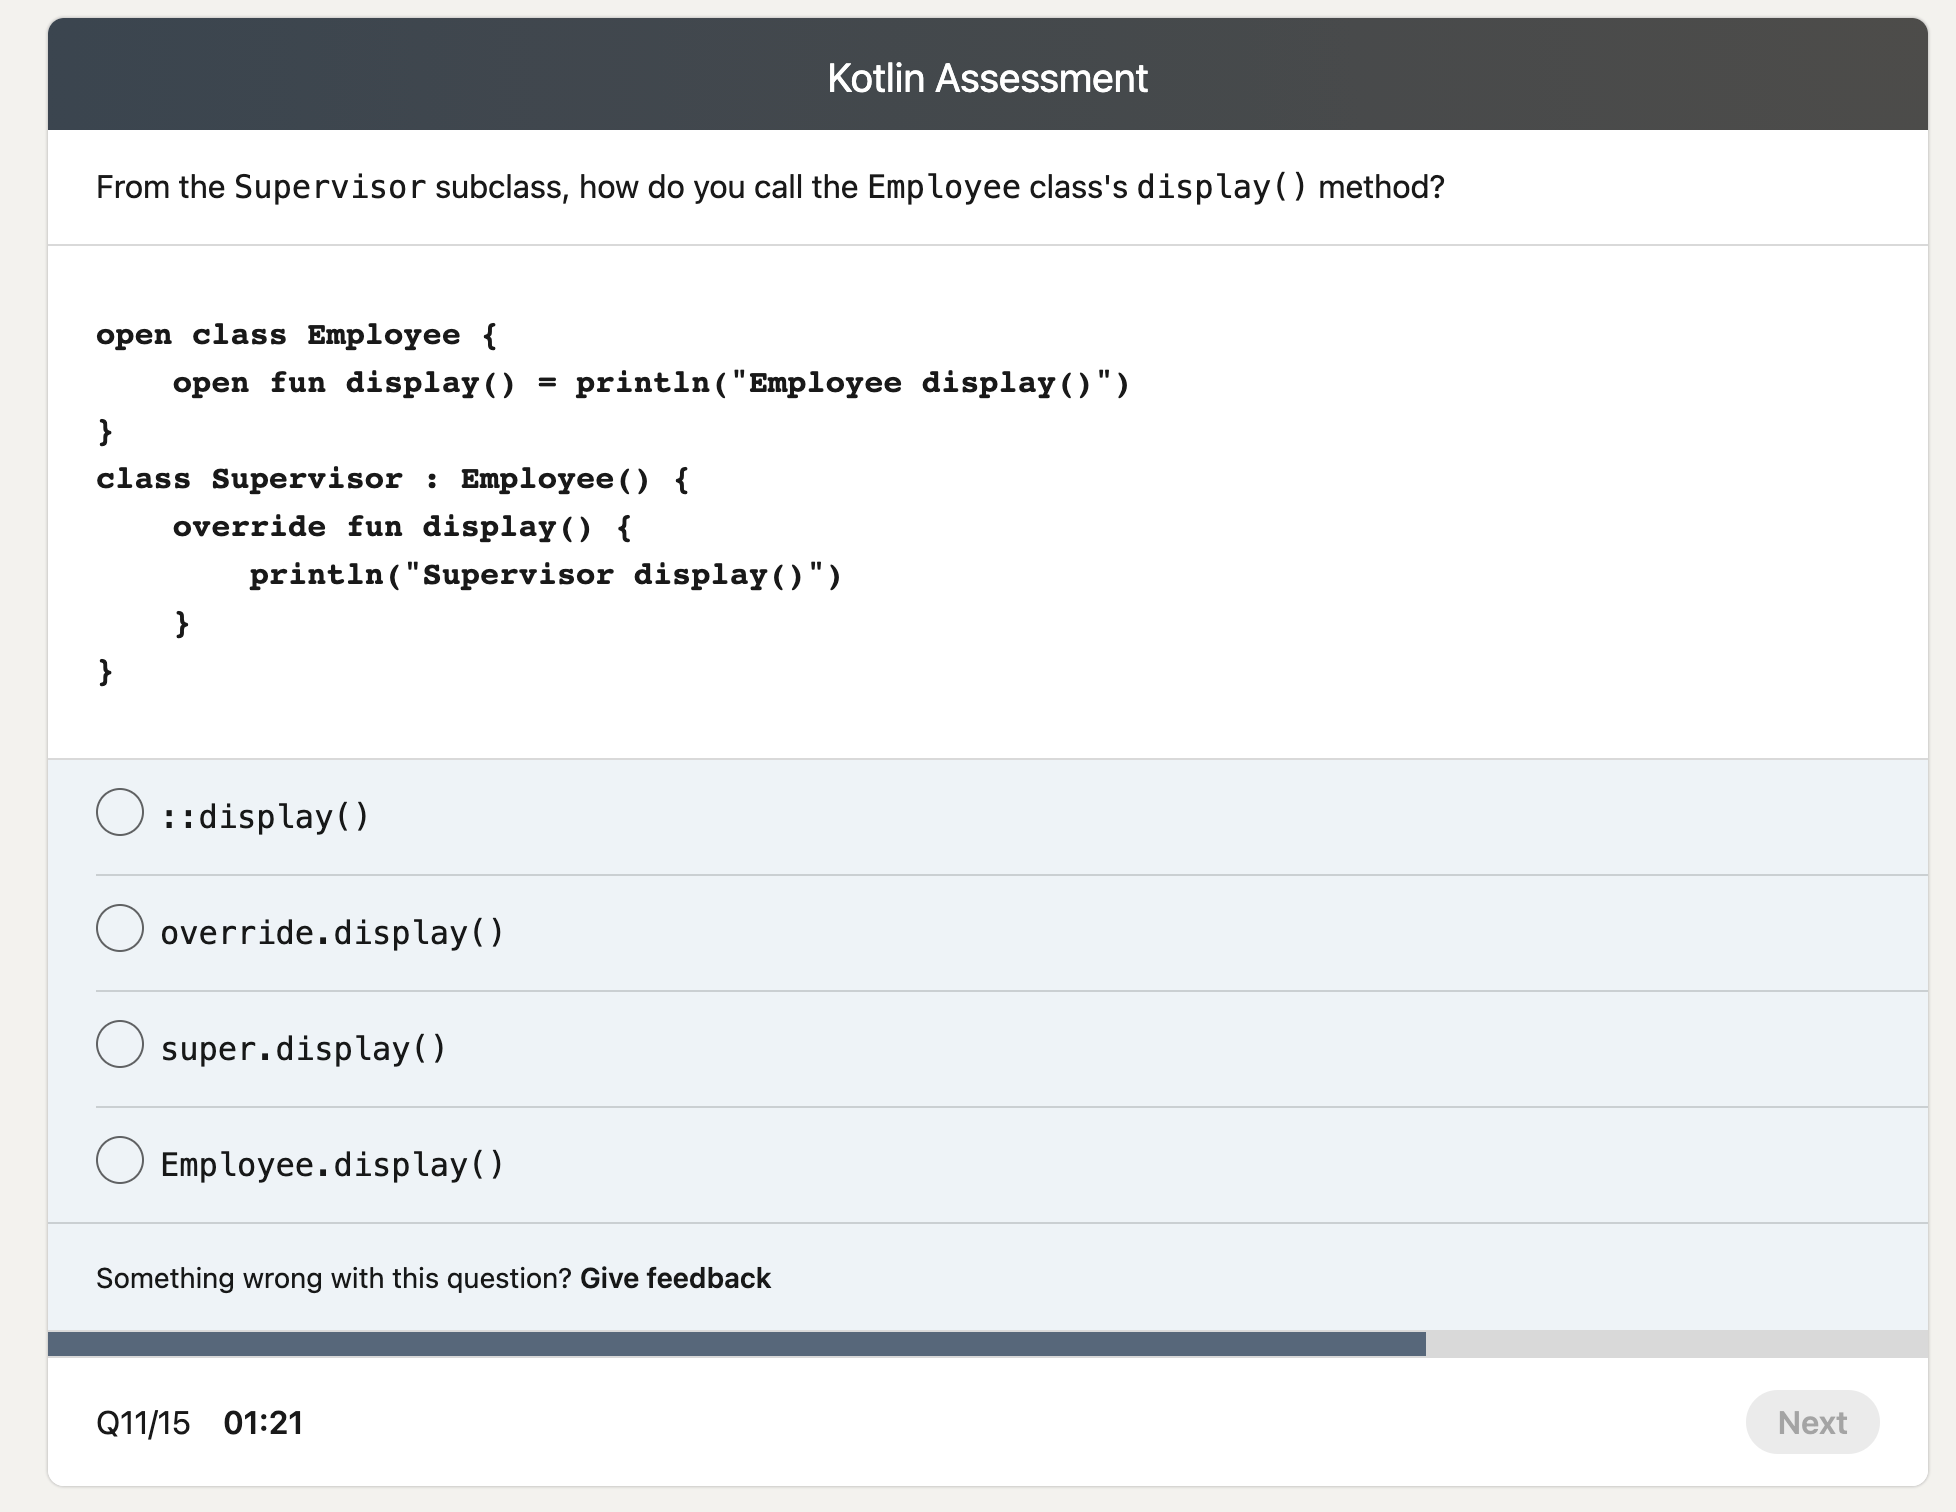This screenshot has height=1512, width=1956.
Task: Click the 01:21 timer display
Action: (265, 1422)
